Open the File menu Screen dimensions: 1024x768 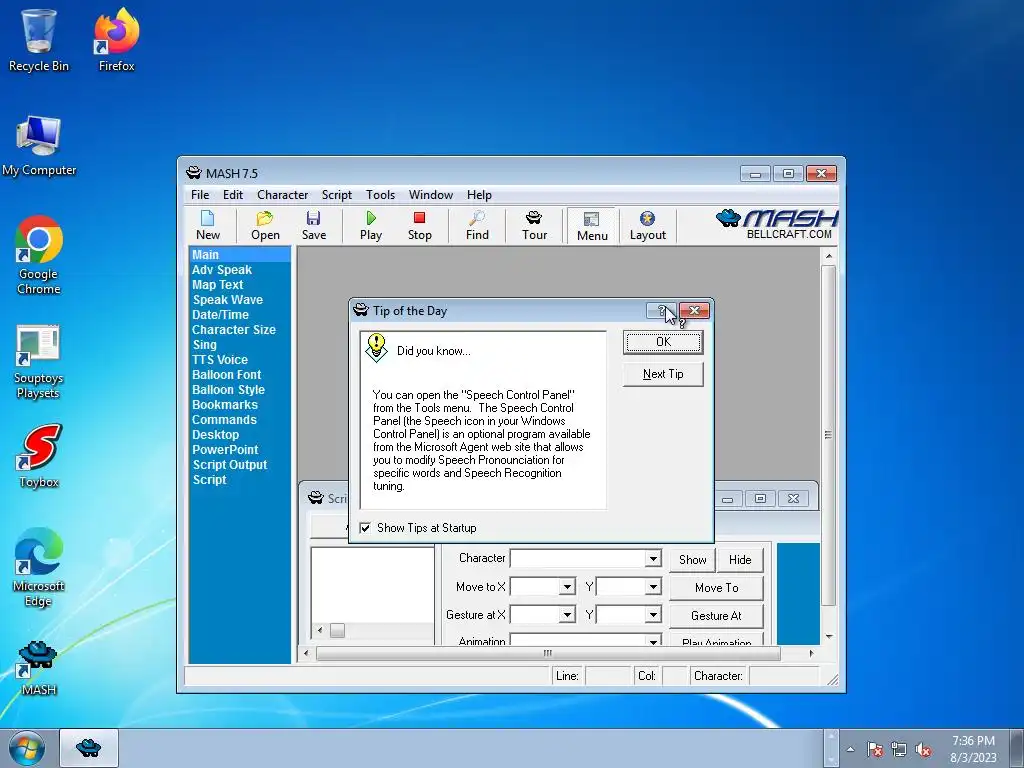point(200,195)
